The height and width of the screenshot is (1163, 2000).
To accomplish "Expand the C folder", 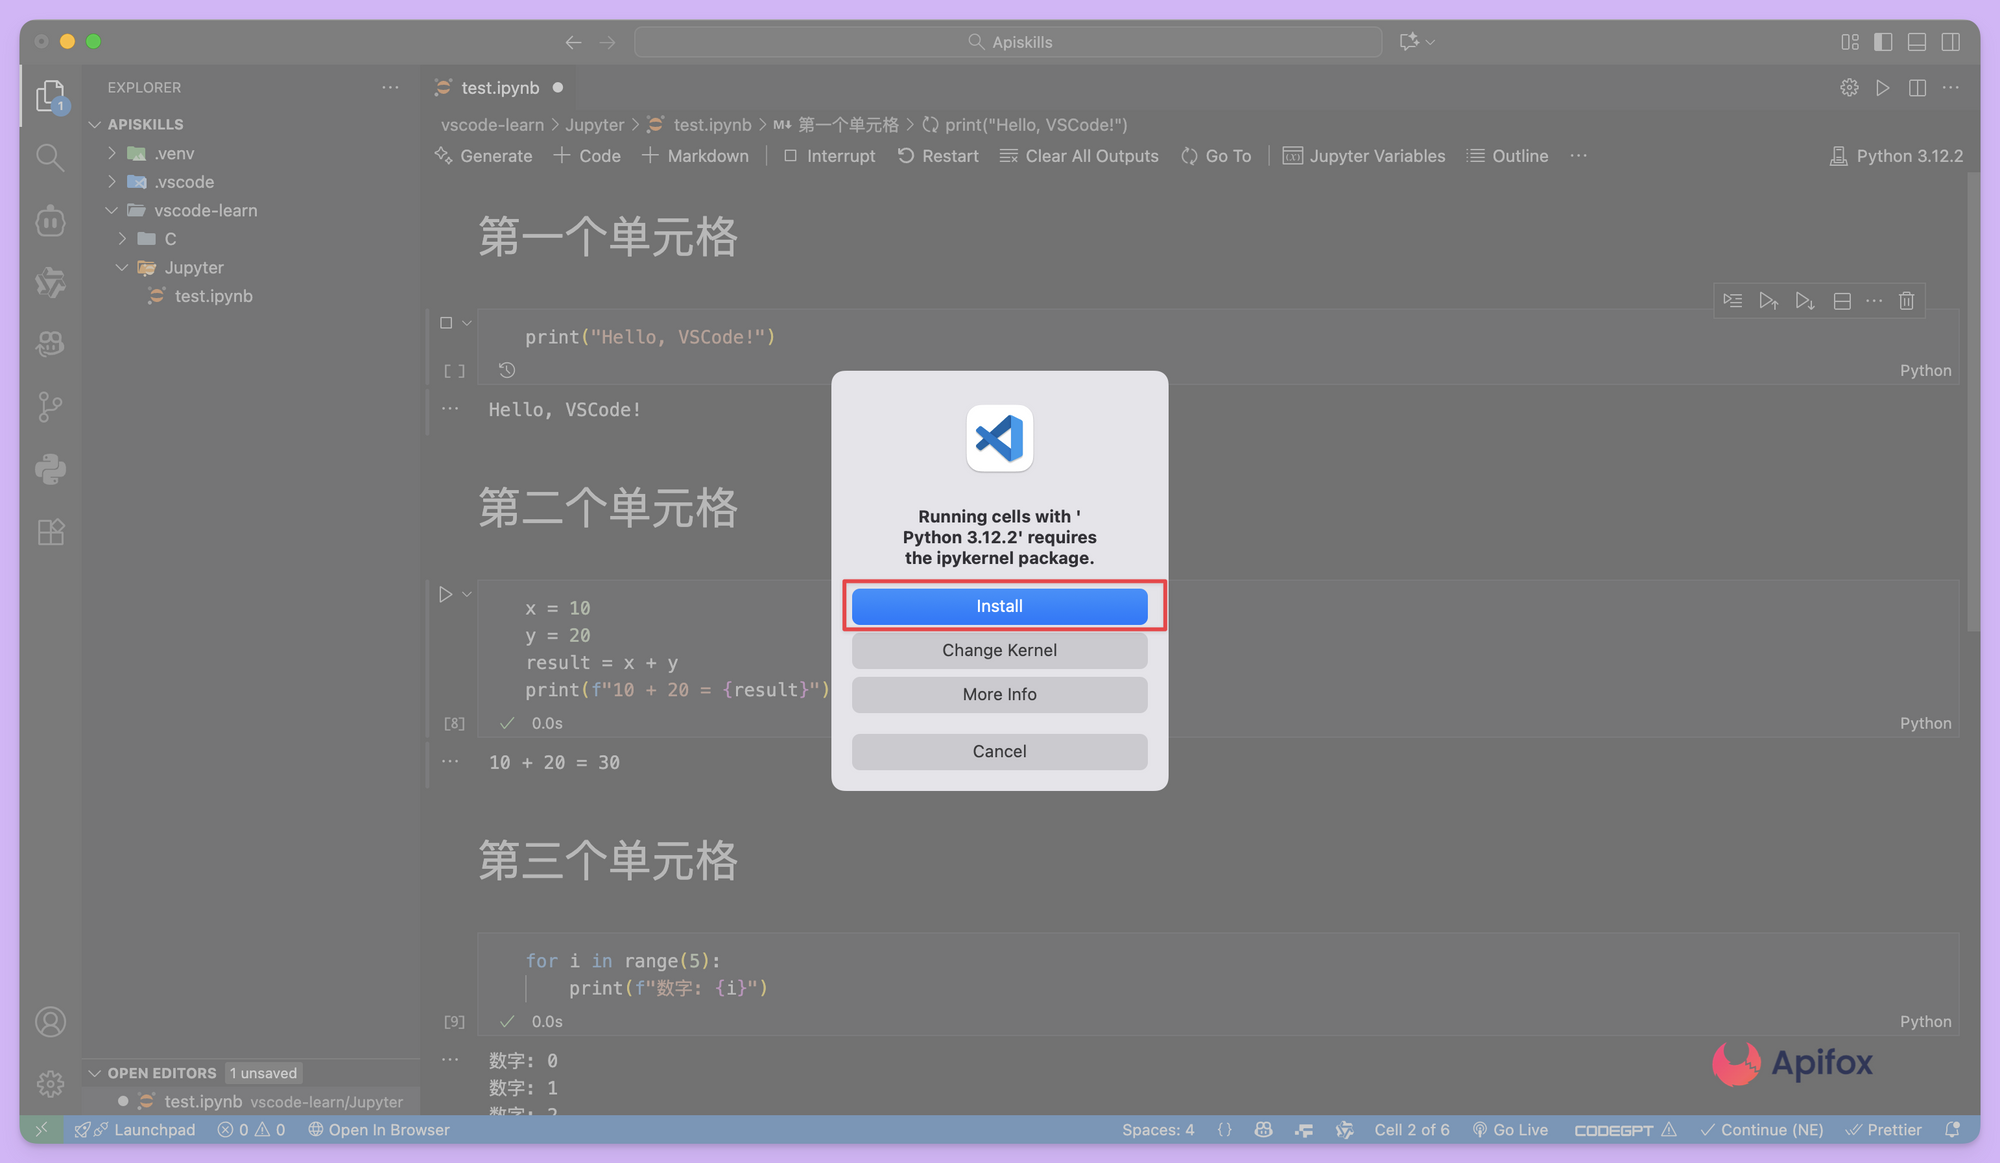I will 122,238.
